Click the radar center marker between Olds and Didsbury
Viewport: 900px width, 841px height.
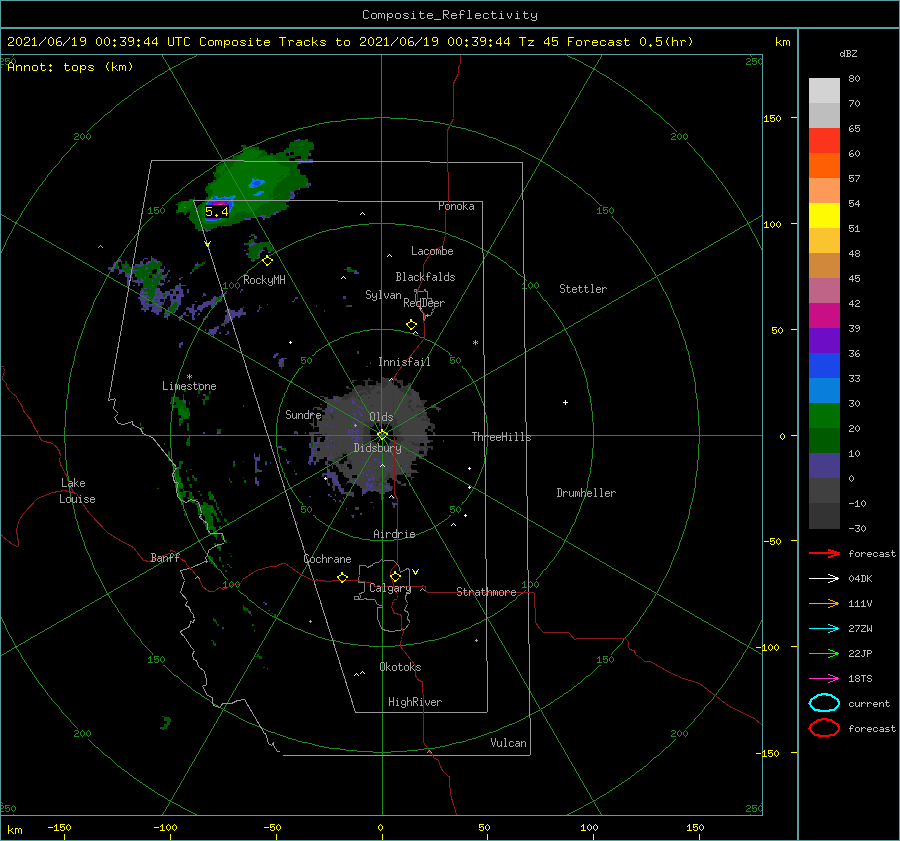coord(382,435)
